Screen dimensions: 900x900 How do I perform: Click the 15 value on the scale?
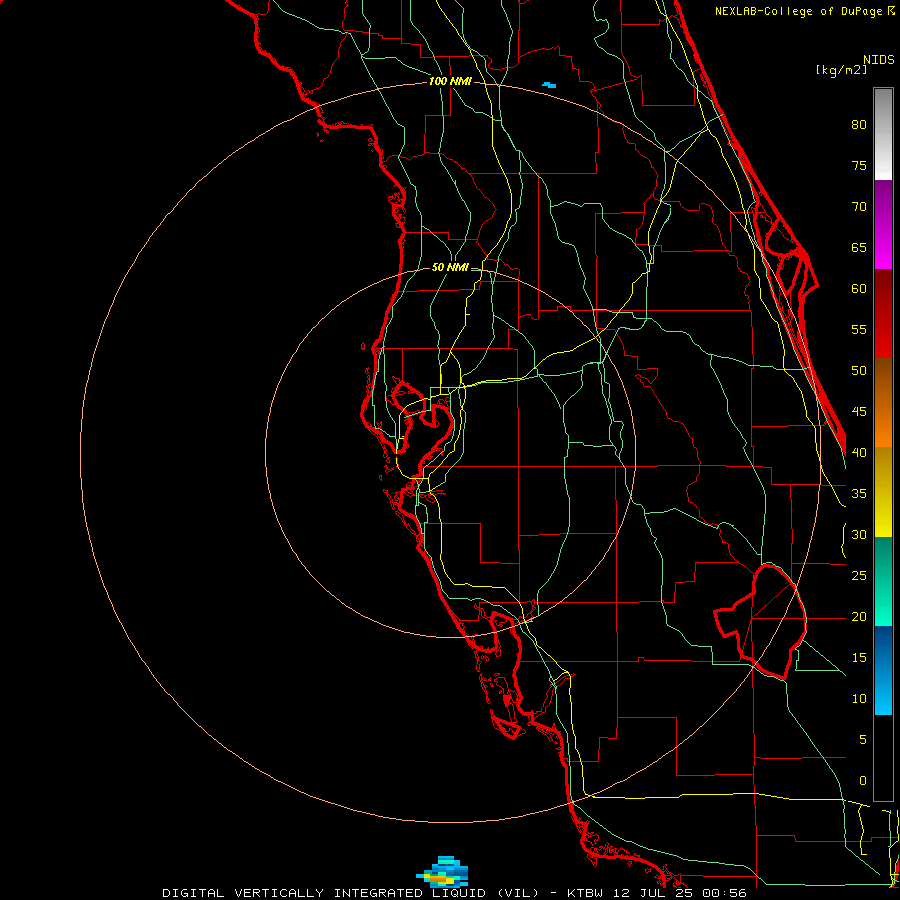tap(859, 657)
